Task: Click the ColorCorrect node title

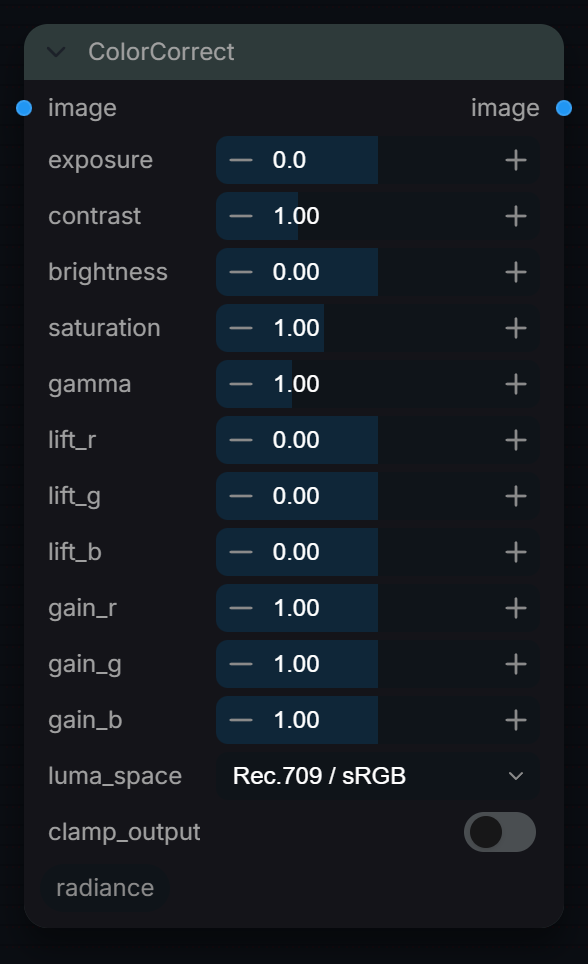Action: [161, 52]
